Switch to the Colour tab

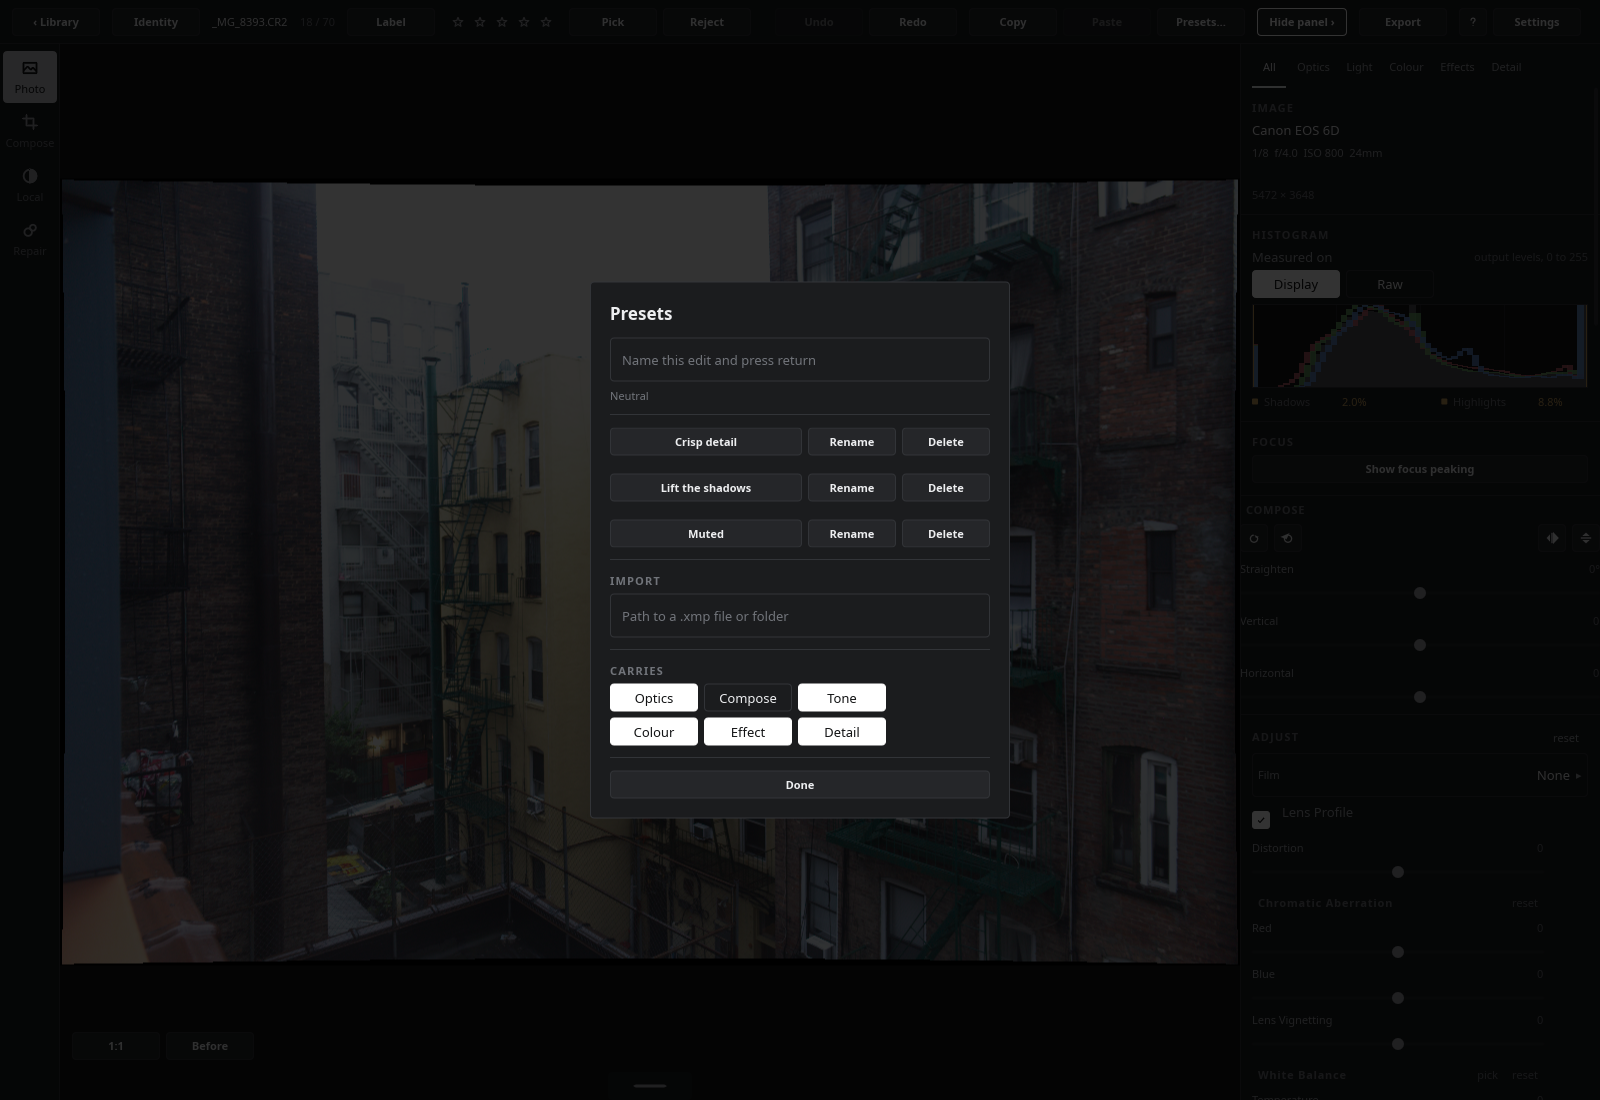[x=1405, y=67]
